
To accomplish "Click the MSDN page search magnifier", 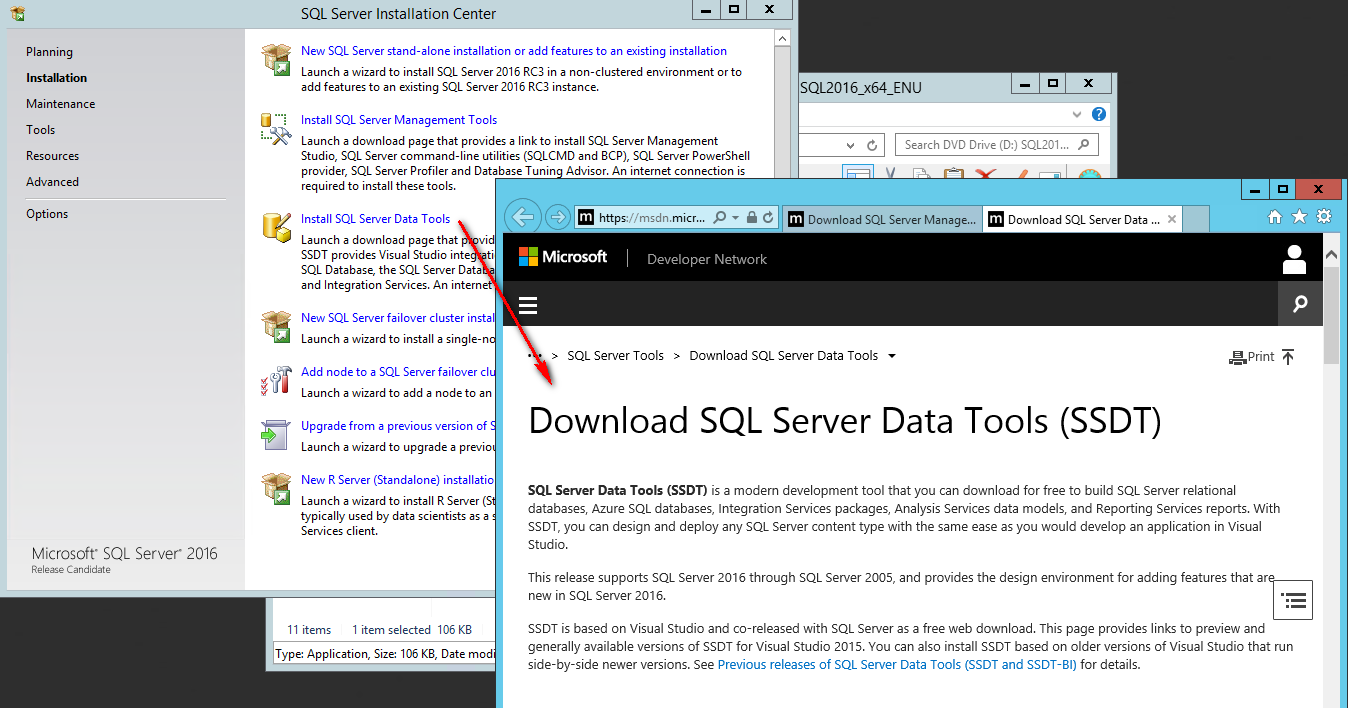I will coord(1300,304).
